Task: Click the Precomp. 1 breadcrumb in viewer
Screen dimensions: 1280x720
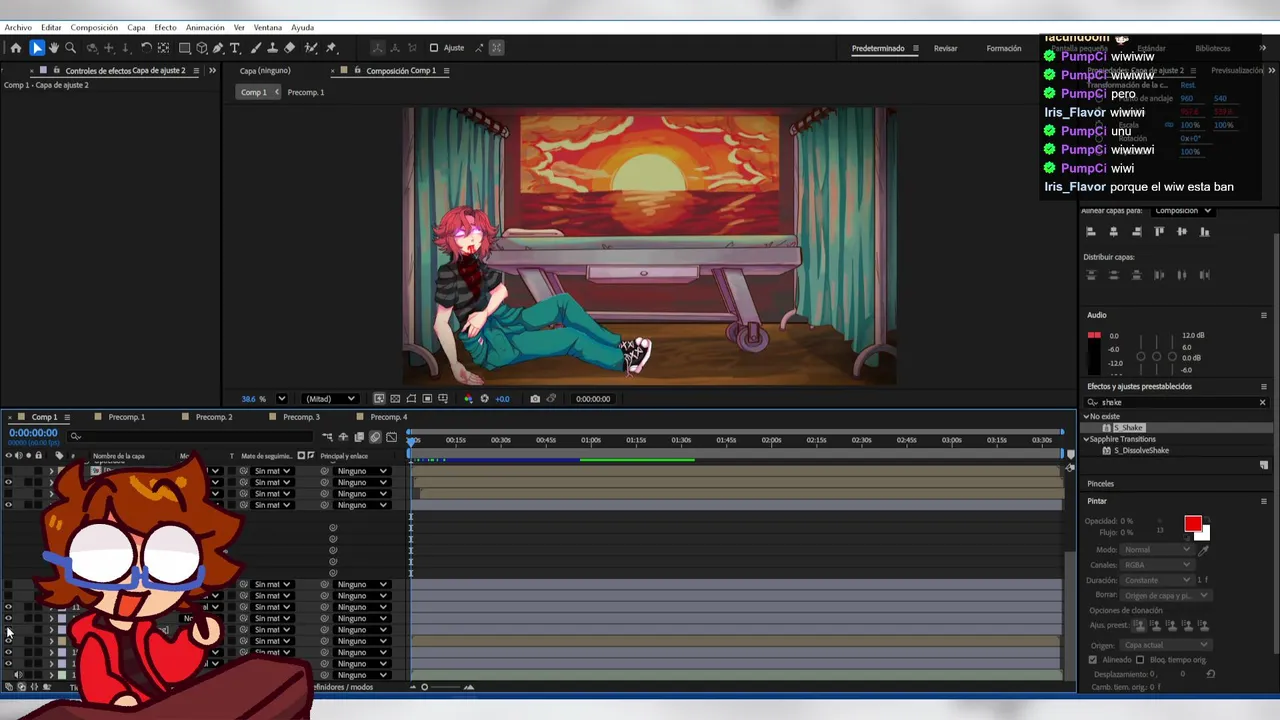Action: 306,92
